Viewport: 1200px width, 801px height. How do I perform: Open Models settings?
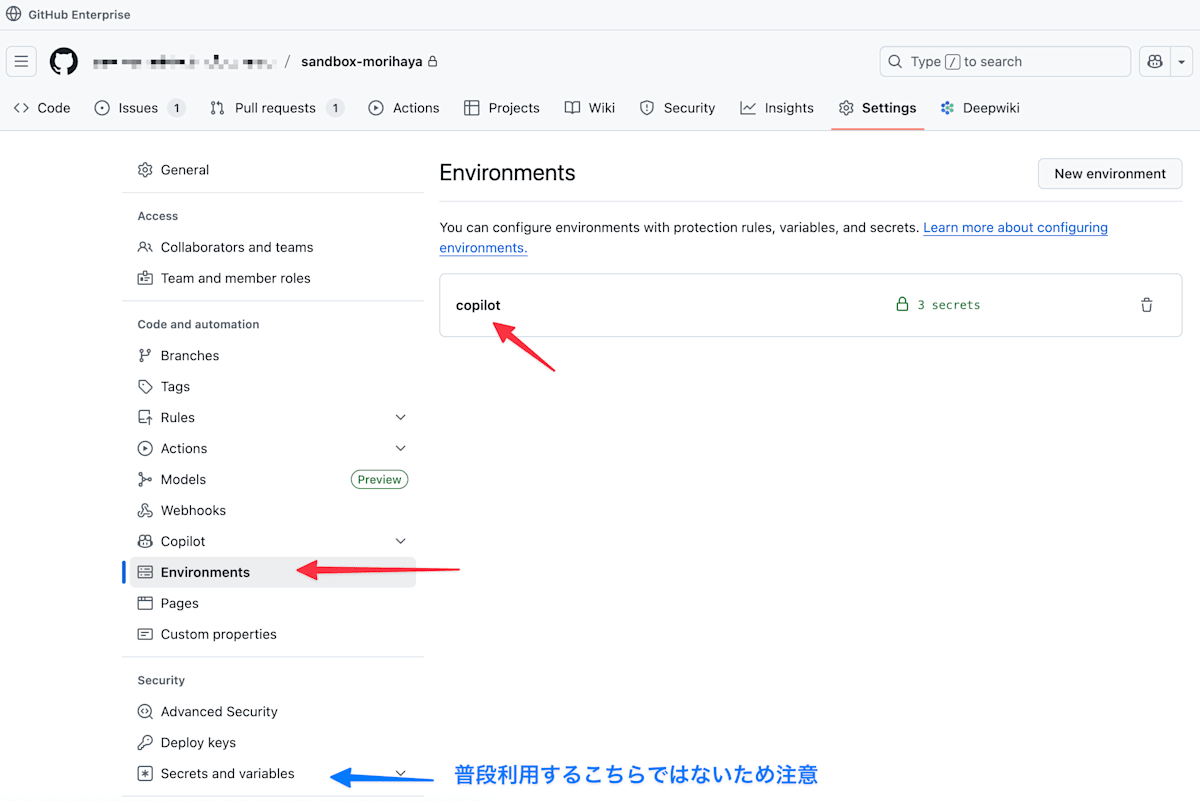pos(183,479)
